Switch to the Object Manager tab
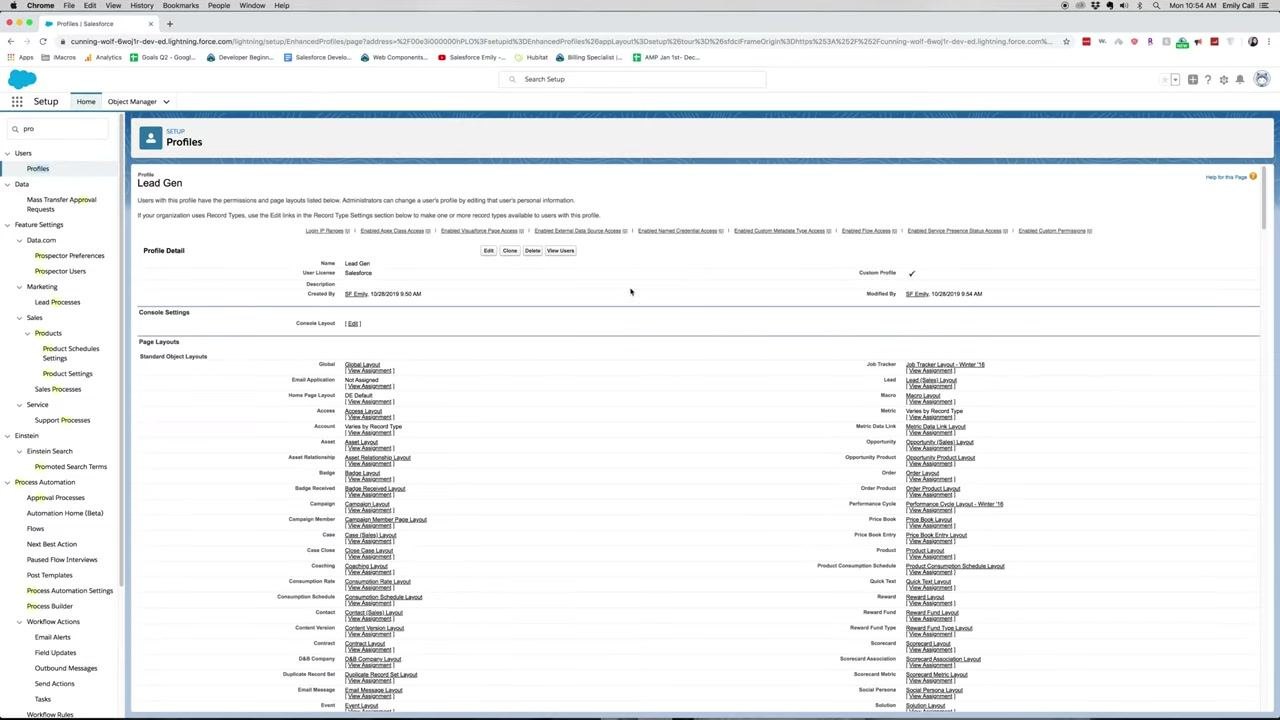The height and width of the screenshot is (720, 1280). tap(132, 102)
